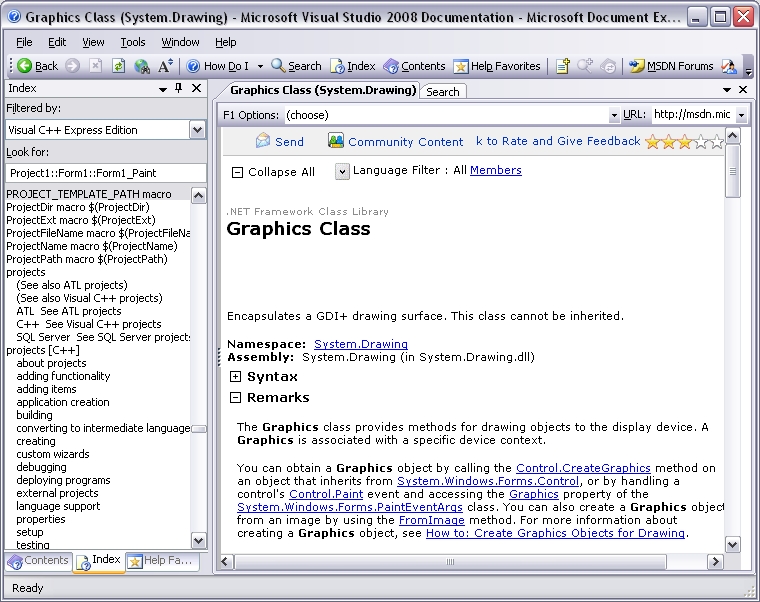Click the font size icon in toolbar
Screen dimensions: 760x602
[166, 66]
